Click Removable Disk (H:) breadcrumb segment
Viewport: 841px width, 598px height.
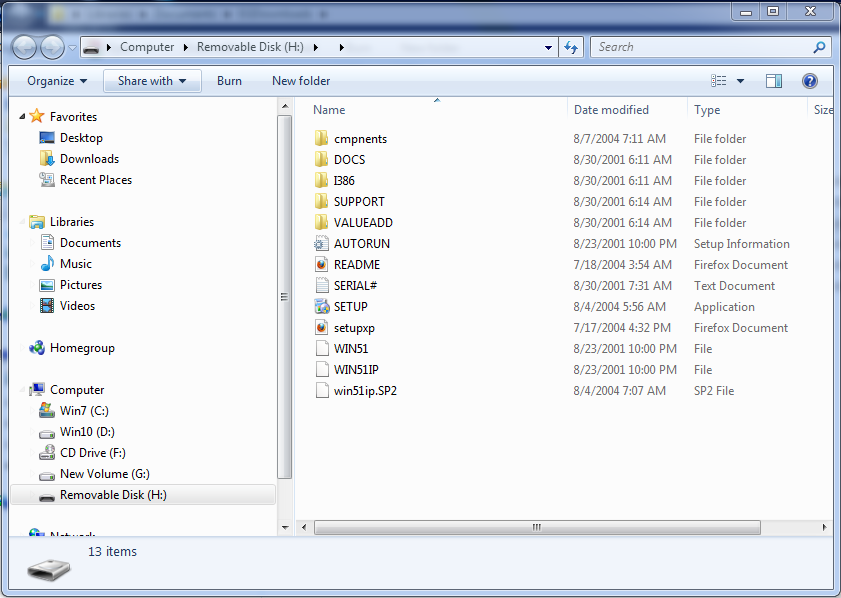250,47
